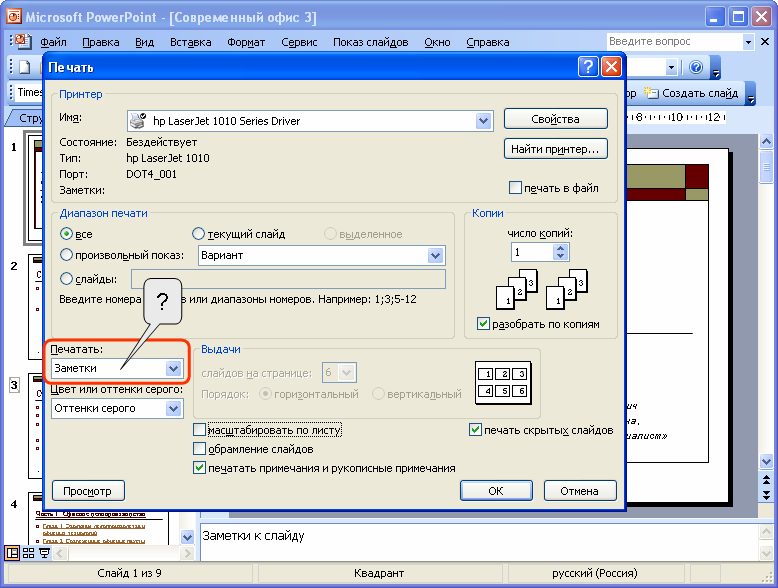This screenshot has height=588, width=778.
Task: Click the 'Слайд 1 из 9' status bar text
Action: pyautogui.click(x=130, y=573)
